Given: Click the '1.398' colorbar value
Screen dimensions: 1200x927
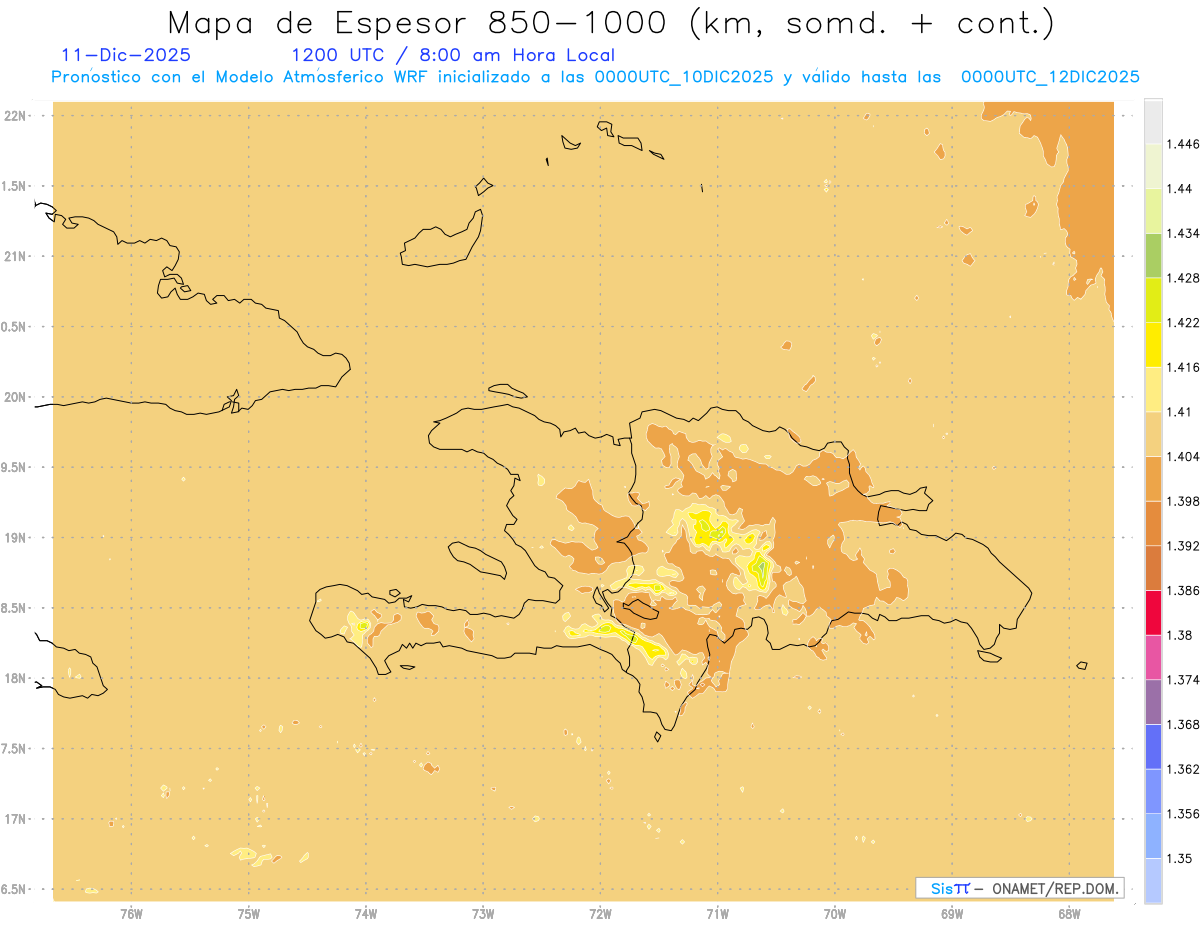Looking at the screenshot, I should [x=1182, y=501].
